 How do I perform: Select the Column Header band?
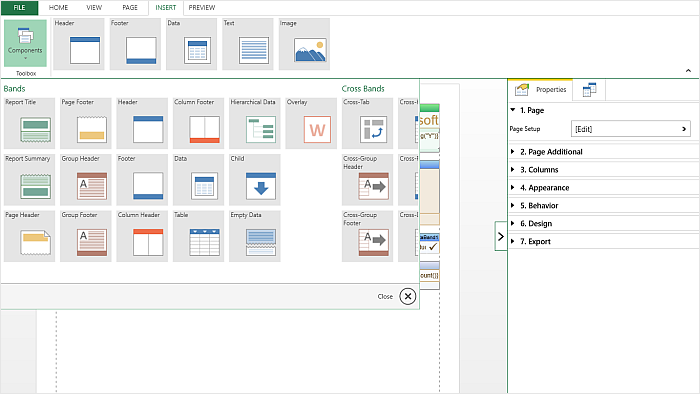click(x=142, y=236)
